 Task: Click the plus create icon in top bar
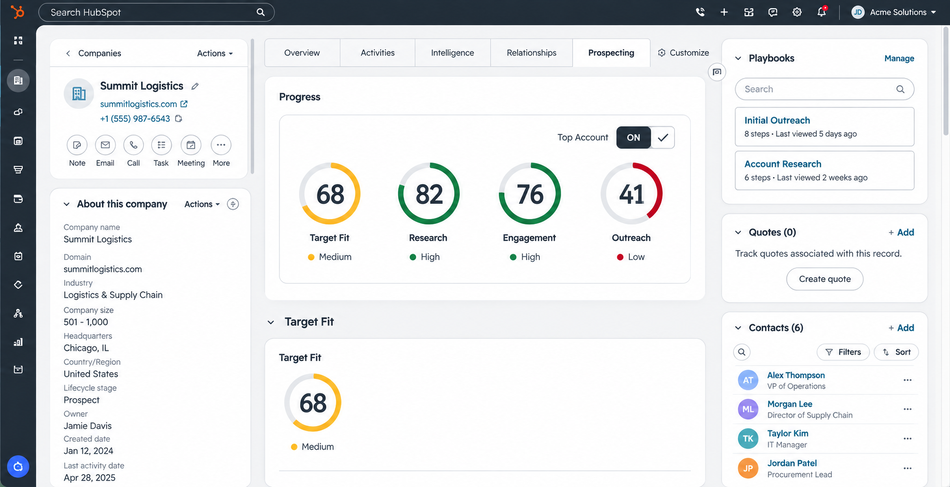coord(724,12)
